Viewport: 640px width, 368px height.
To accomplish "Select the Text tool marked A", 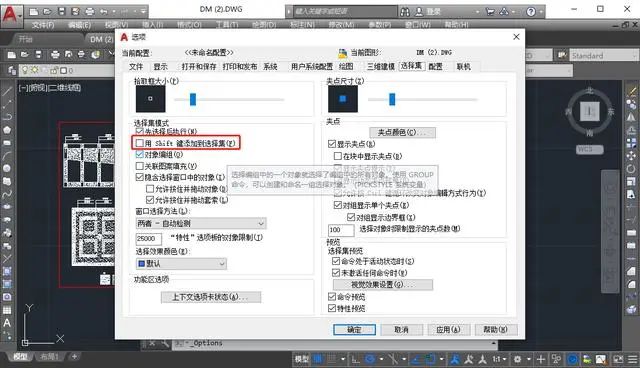I will 7,323.
